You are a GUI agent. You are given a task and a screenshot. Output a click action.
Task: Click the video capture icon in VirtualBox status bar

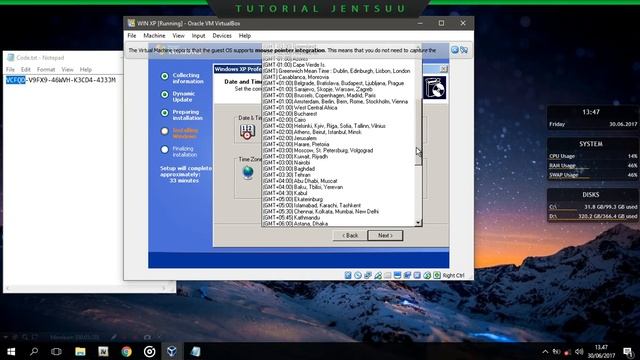407,275
